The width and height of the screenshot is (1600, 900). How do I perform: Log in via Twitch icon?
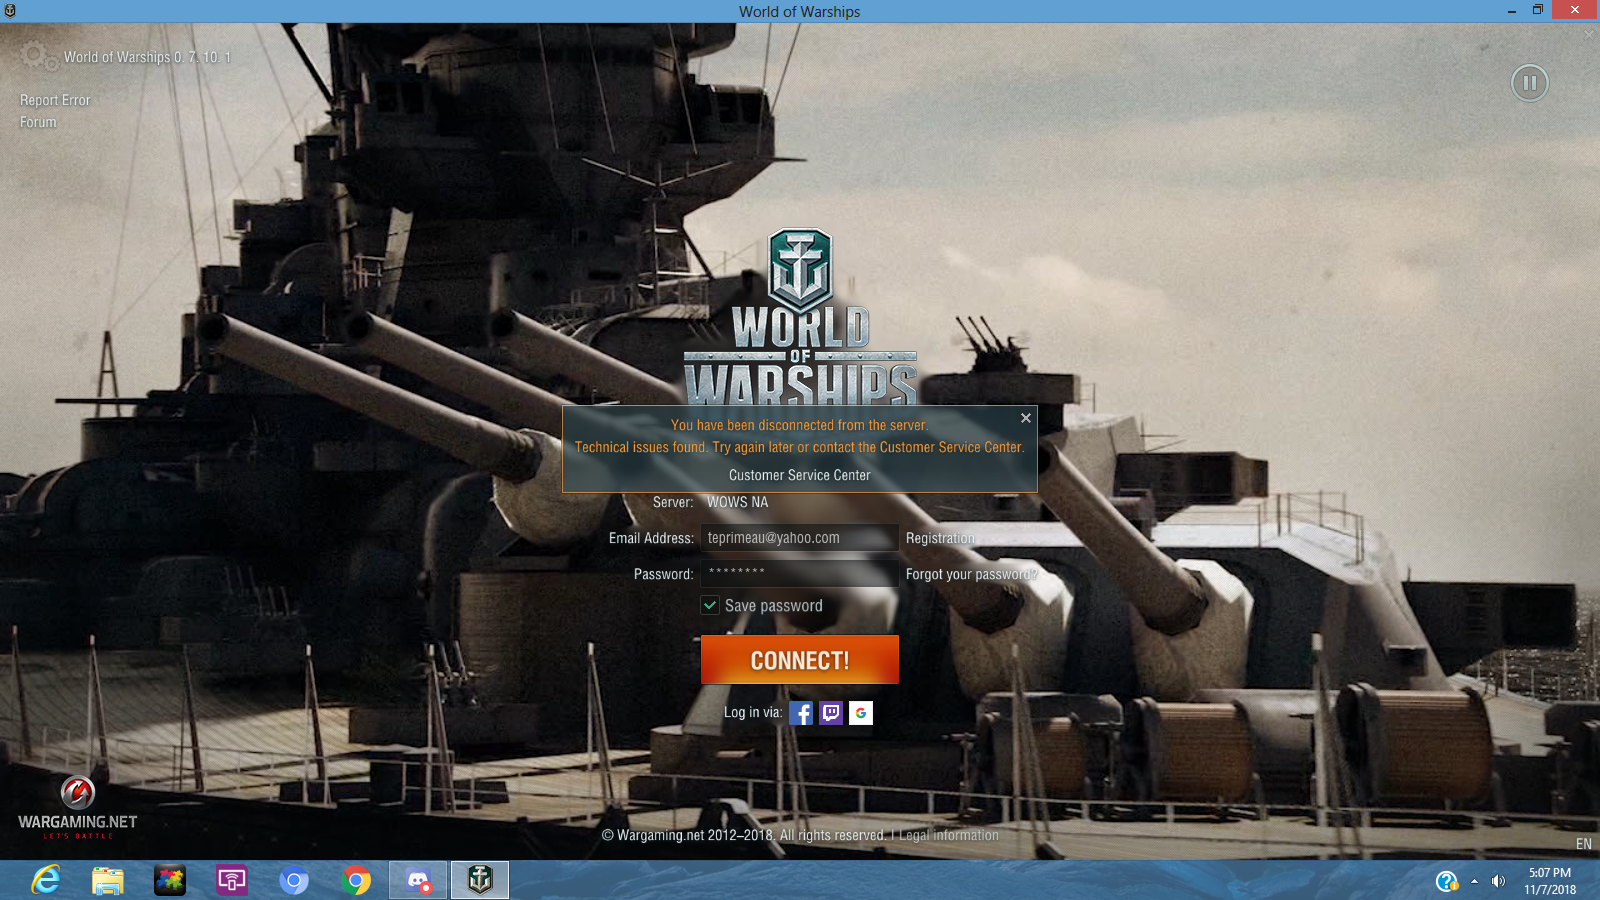pyautogui.click(x=831, y=713)
